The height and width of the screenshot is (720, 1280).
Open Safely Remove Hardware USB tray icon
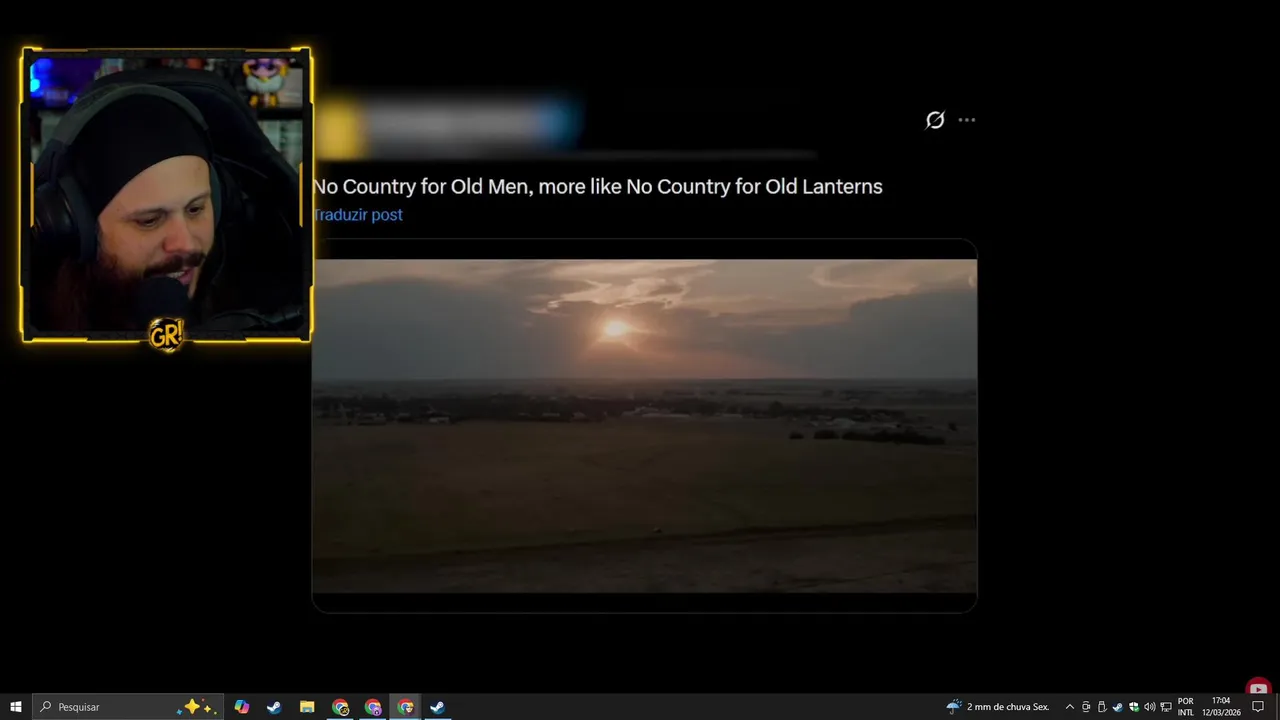1102,707
